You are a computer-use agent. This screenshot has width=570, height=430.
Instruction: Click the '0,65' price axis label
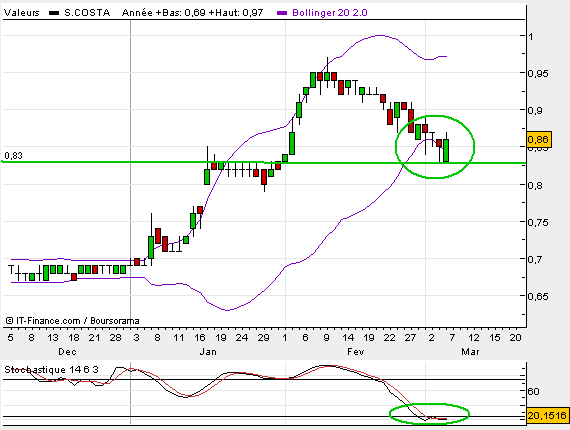[538, 296]
